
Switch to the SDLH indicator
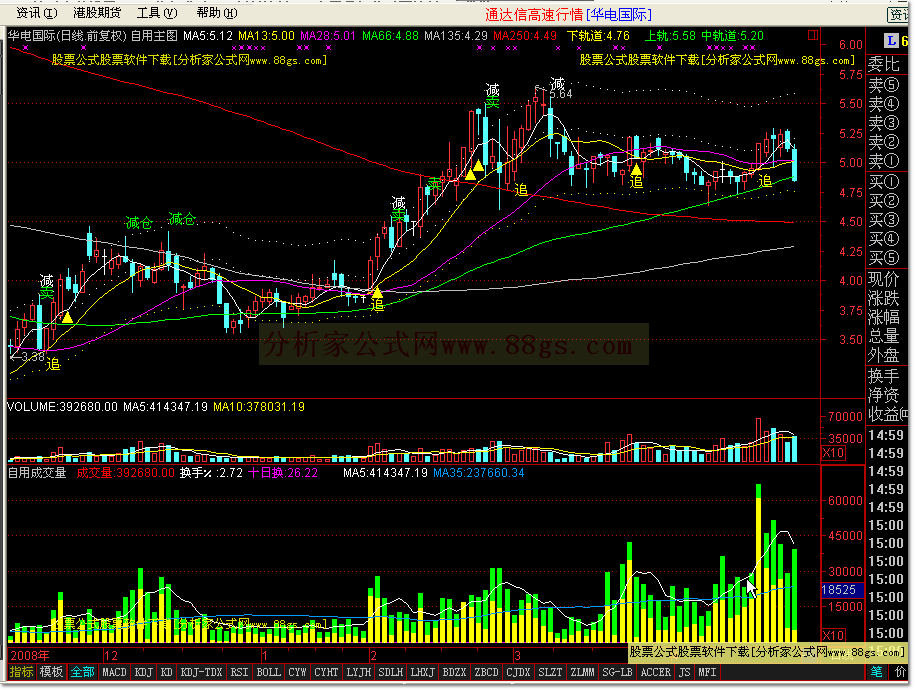390,672
